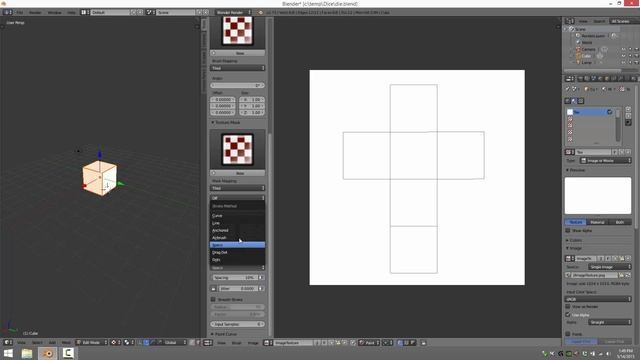Browse image datablock in image editor header
The height and width of the screenshot is (360, 640).
[x=268, y=343]
